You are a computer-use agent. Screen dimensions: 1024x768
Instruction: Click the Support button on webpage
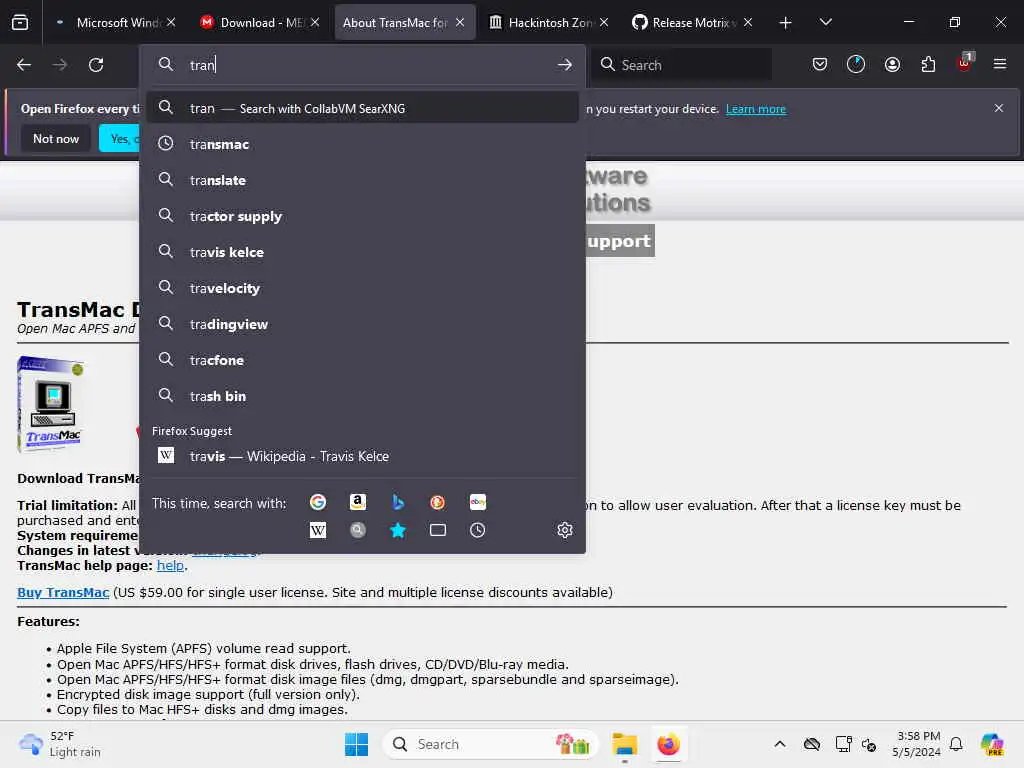tap(620, 241)
